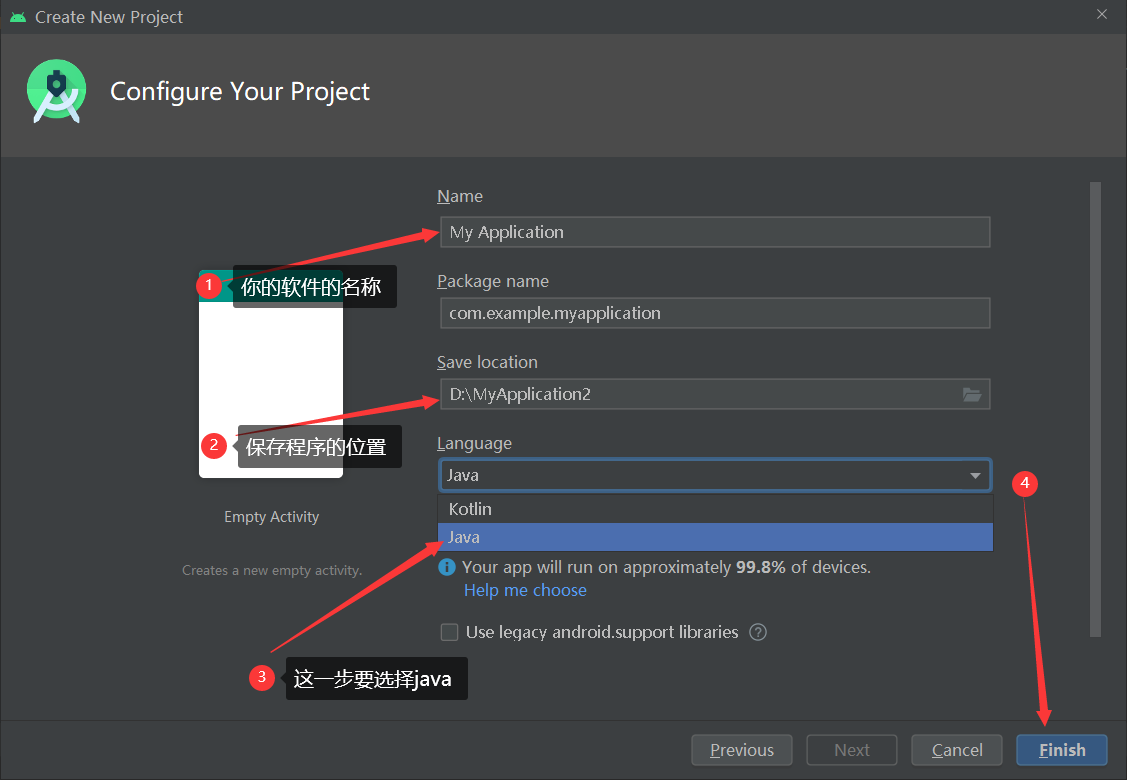Click the vertical scrollbar on right side
This screenshot has height=780, width=1127.
(1095, 409)
